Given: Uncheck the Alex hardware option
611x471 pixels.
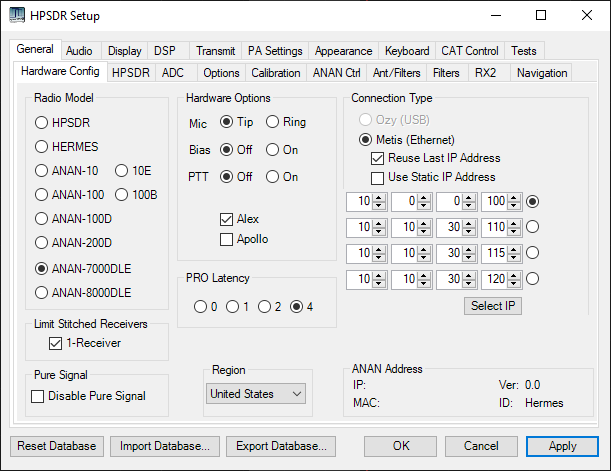Looking at the screenshot, I should tap(226, 219).
